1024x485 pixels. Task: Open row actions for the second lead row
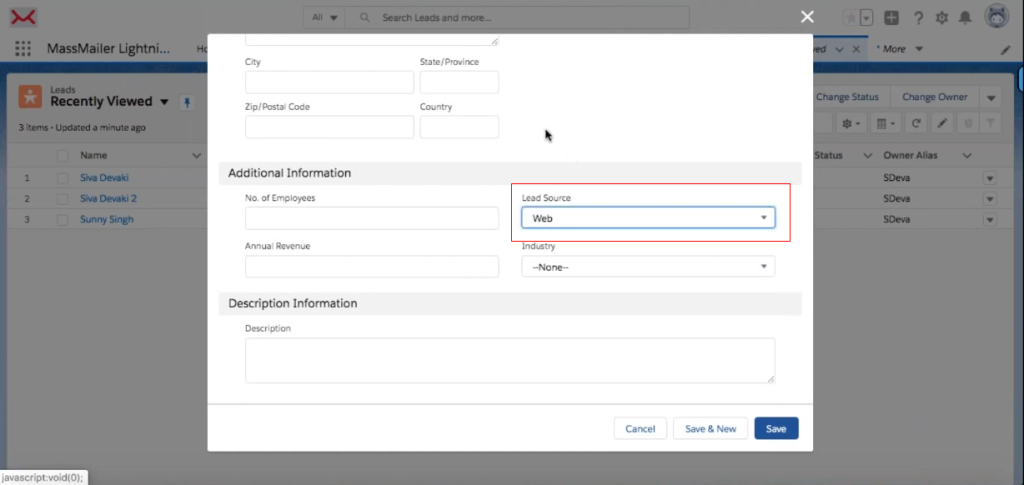(990, 199)
